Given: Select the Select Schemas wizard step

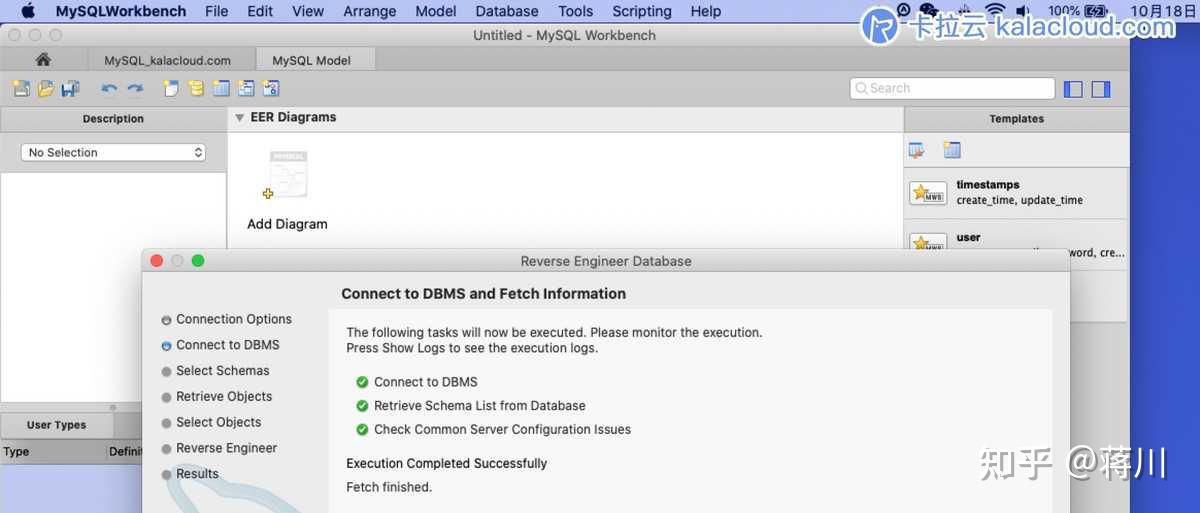Looking at the screenshot, I should (223, 371).
